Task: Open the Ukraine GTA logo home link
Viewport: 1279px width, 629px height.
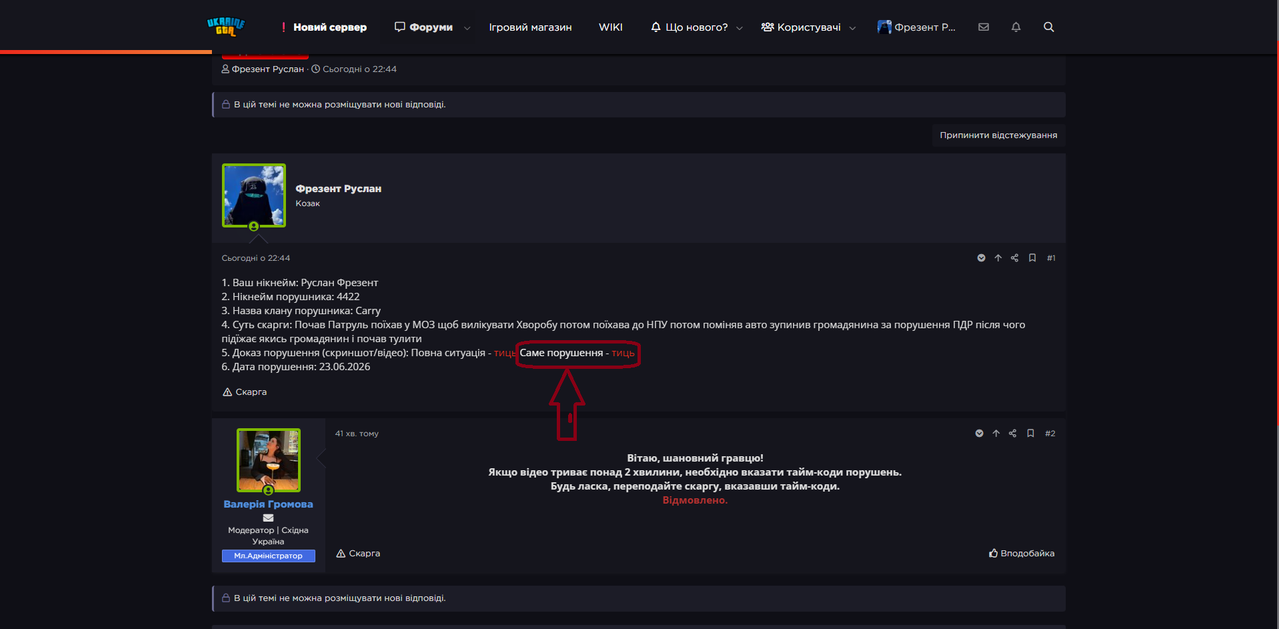Action: [226, 27]
